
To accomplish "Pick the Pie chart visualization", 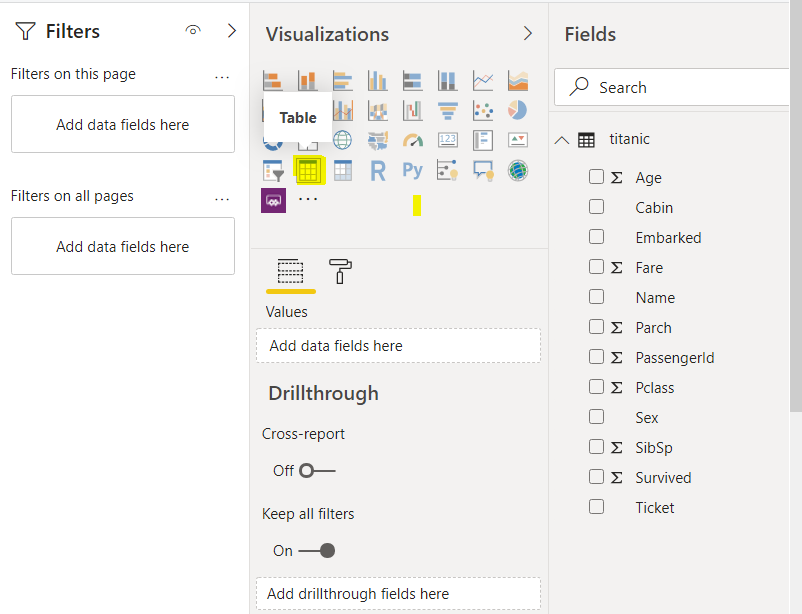I will coord(517,110).
